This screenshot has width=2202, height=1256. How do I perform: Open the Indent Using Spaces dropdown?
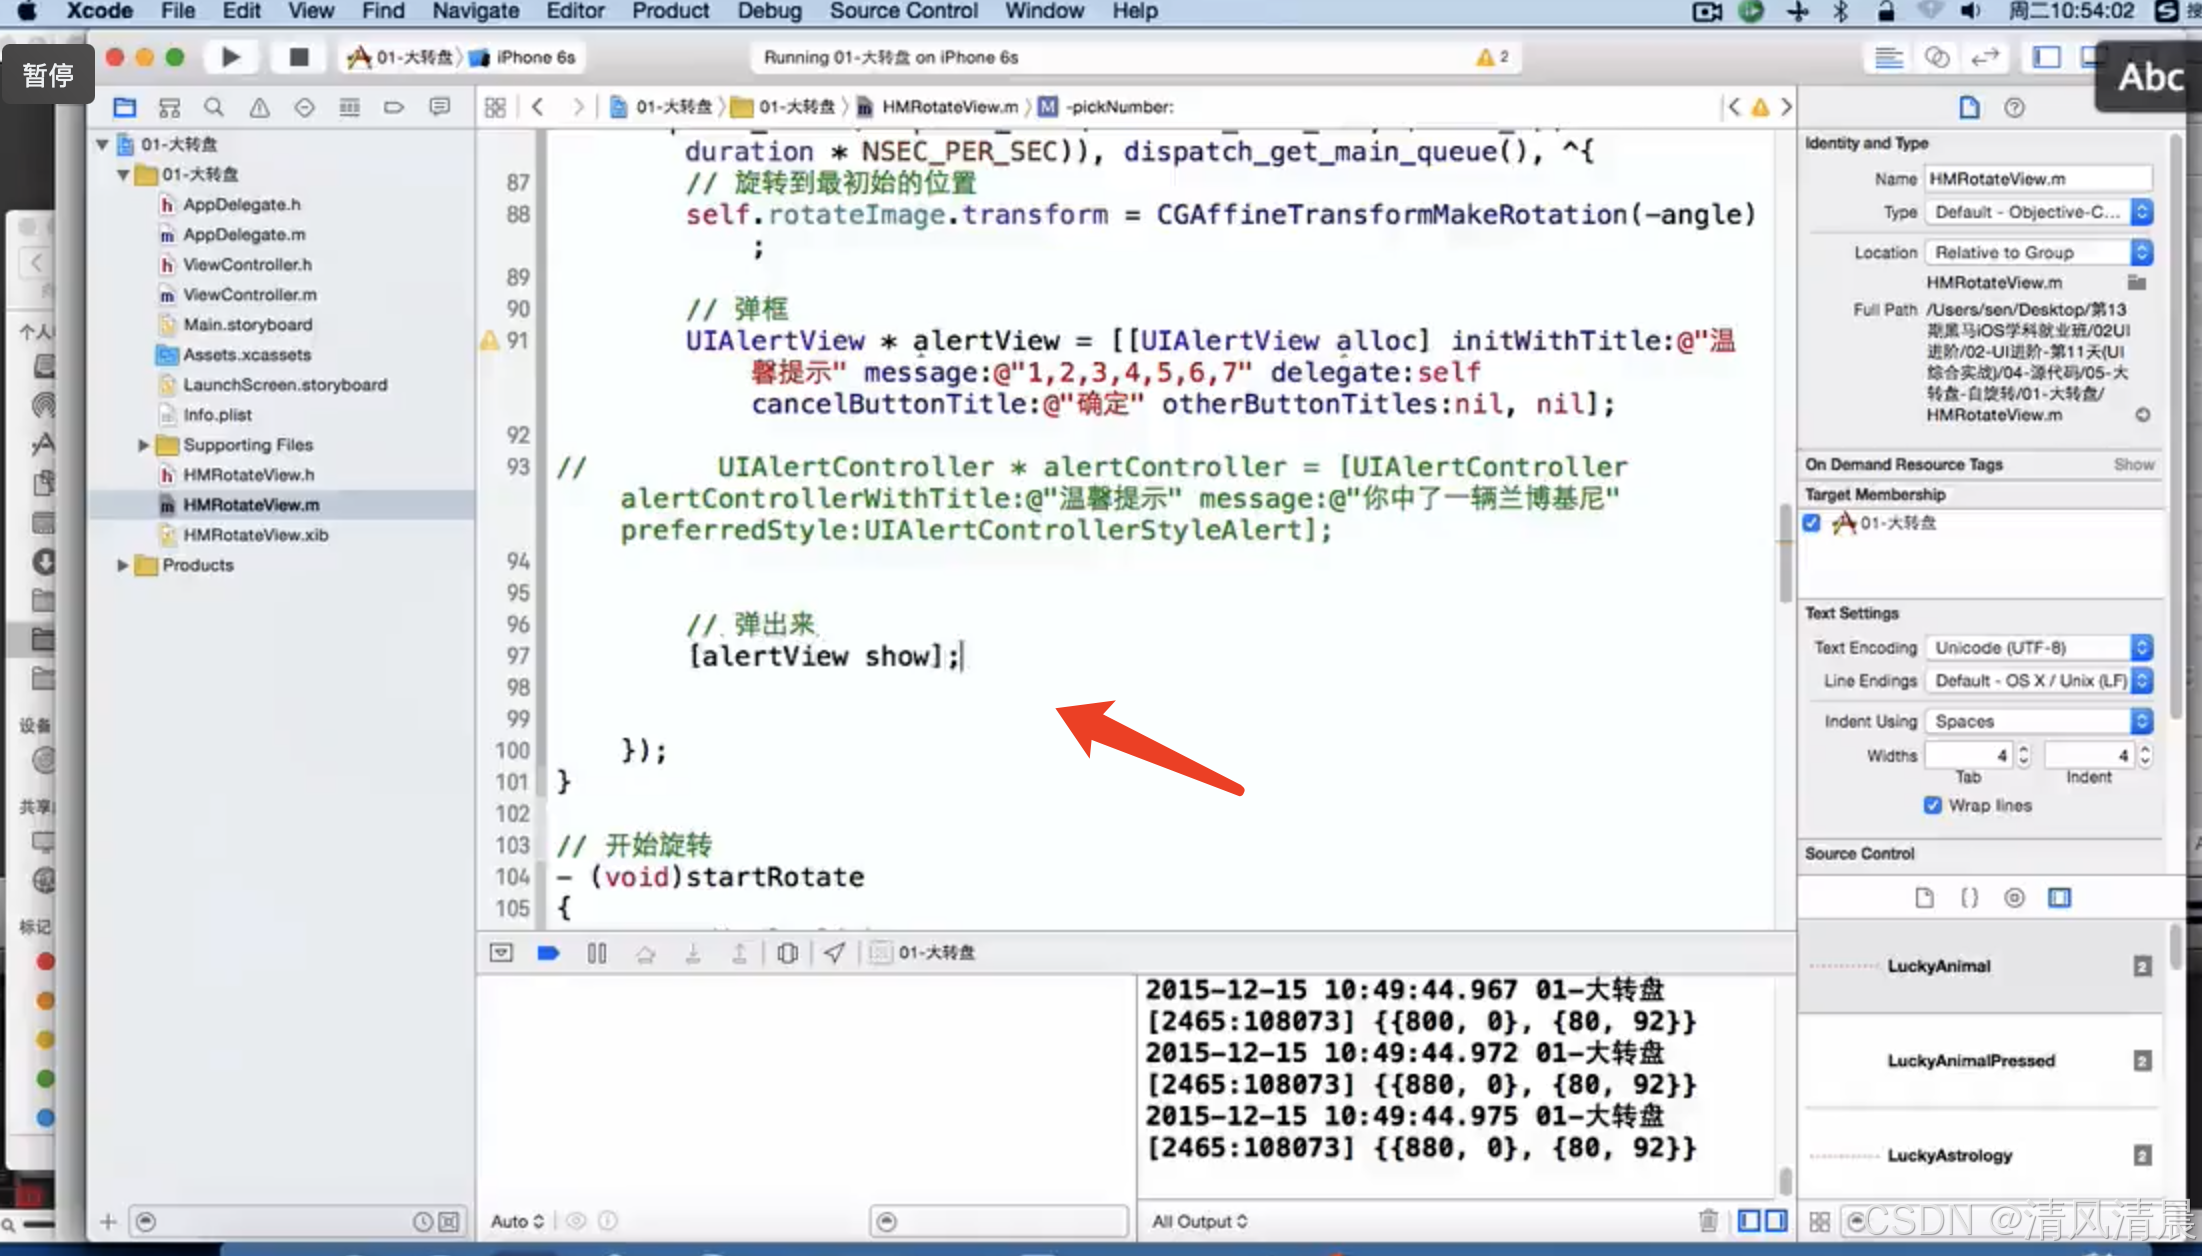[2038, 721]
